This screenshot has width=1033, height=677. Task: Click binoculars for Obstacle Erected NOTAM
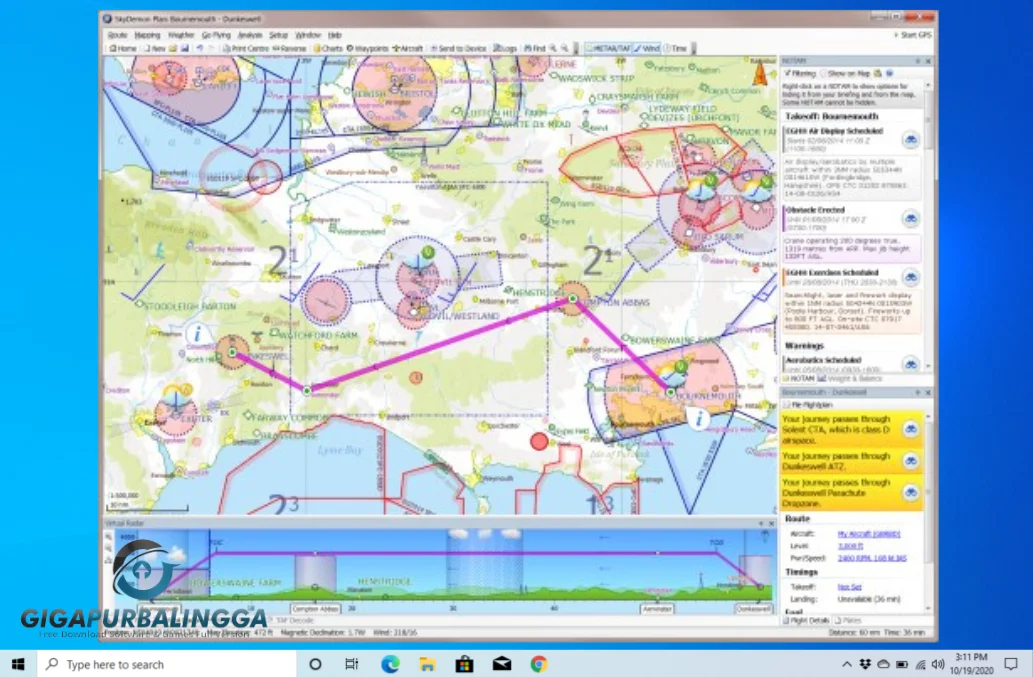click(910, 219)
